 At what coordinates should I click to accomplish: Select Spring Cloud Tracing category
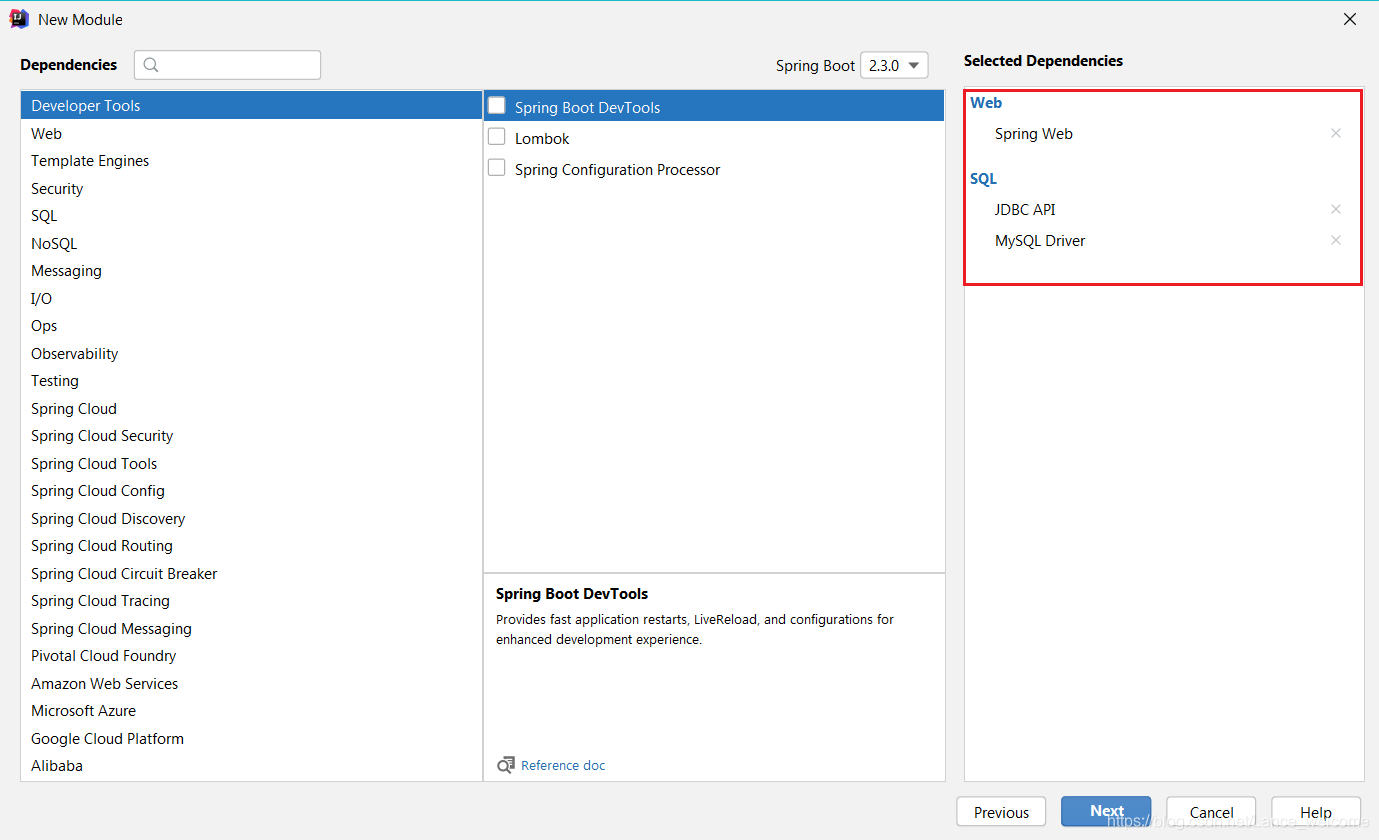pos(251,601)
